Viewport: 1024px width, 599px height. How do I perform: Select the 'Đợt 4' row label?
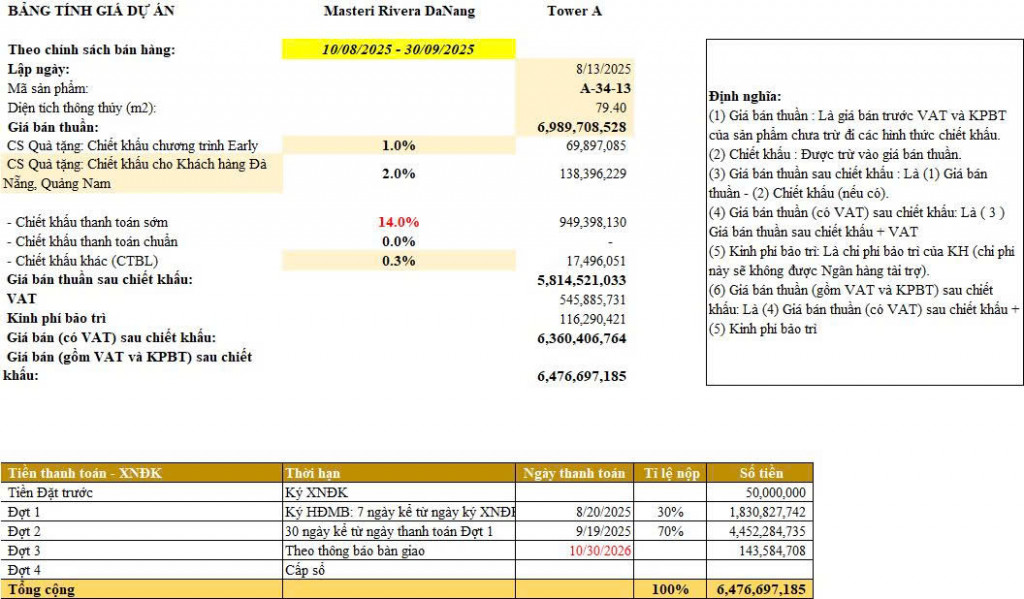24,570
